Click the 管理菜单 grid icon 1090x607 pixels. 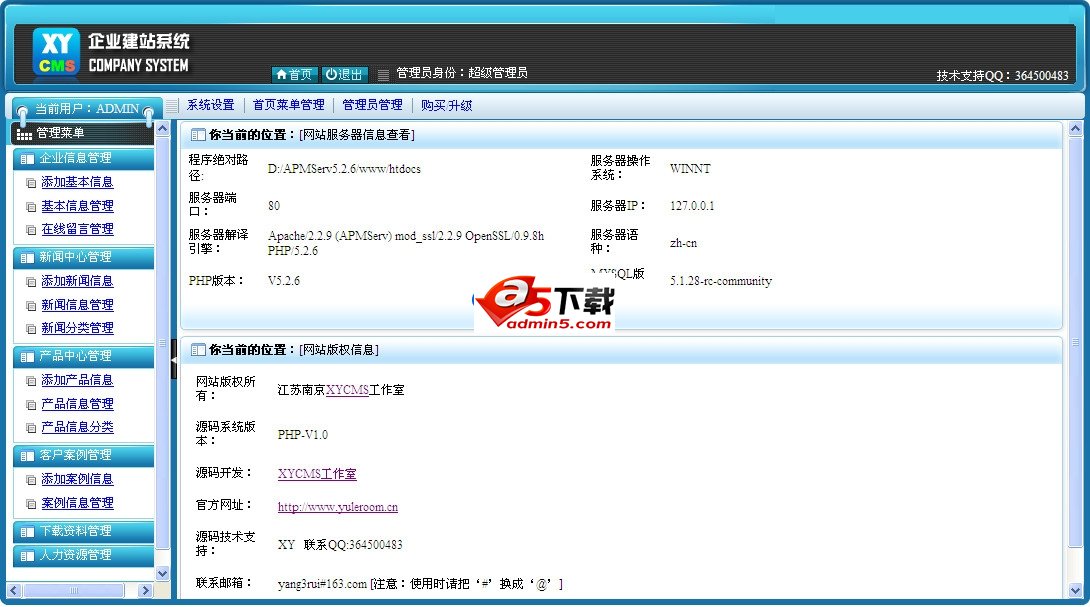24,134
